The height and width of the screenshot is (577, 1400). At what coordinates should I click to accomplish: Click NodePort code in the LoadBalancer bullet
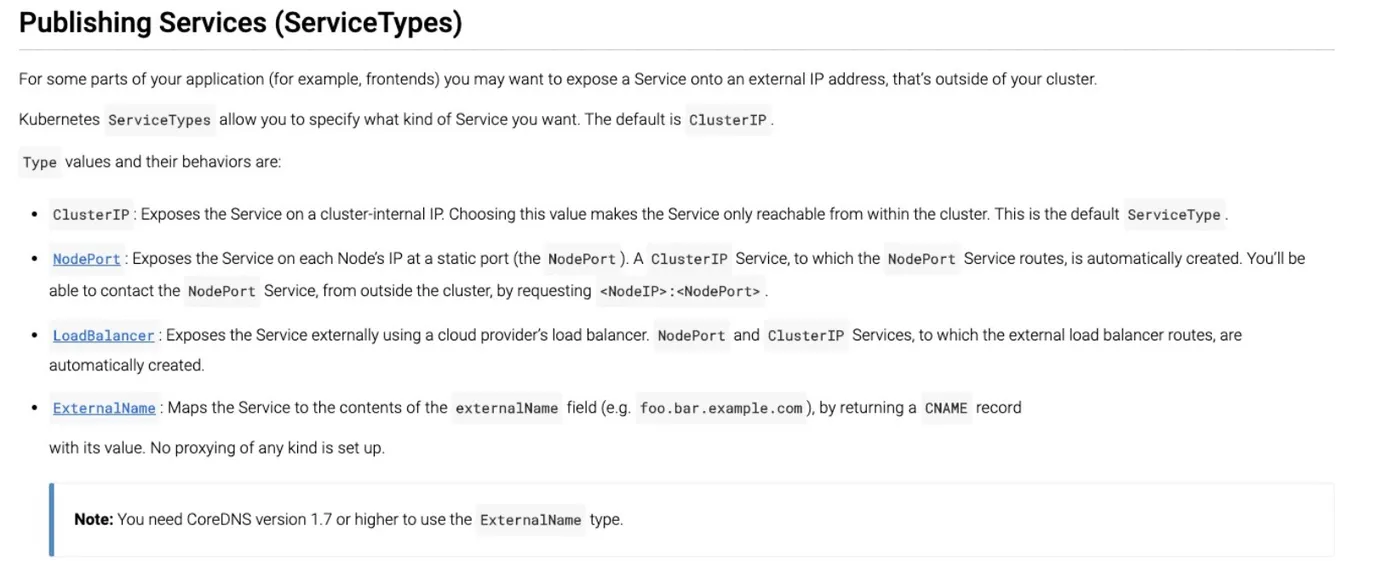(691, 336)
